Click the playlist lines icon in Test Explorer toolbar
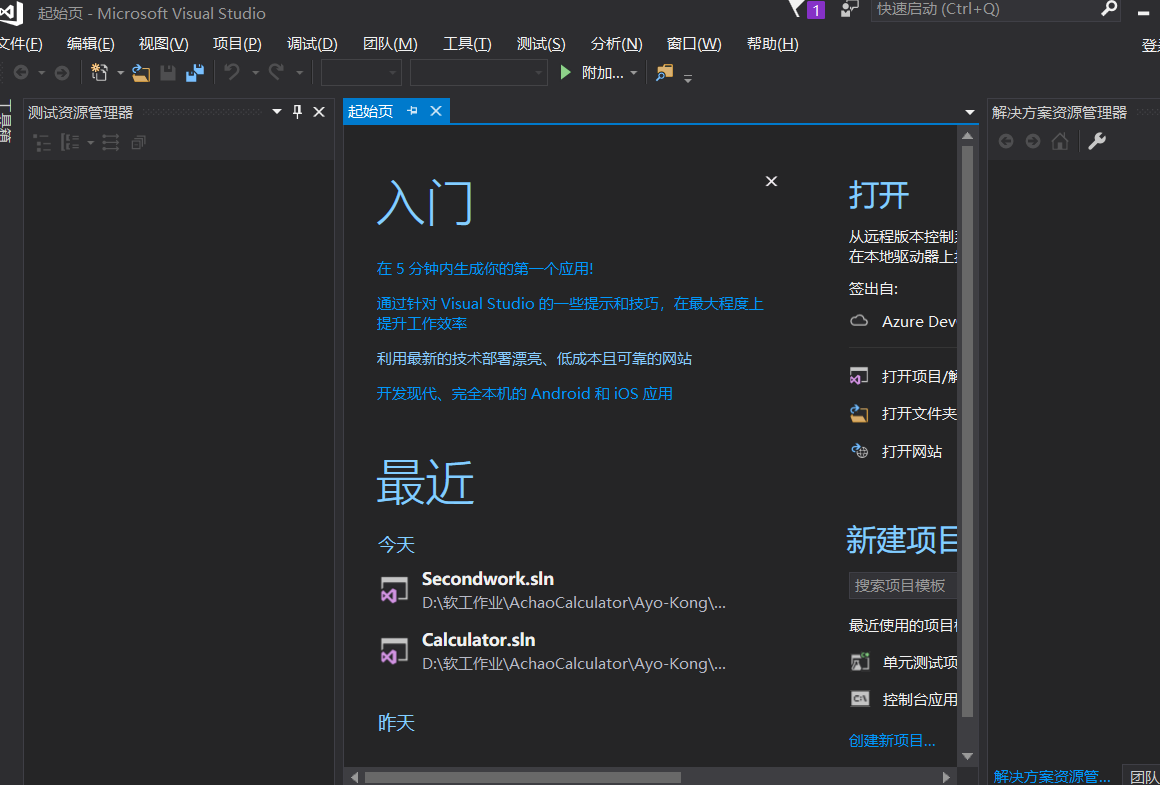 click(110, 143)
